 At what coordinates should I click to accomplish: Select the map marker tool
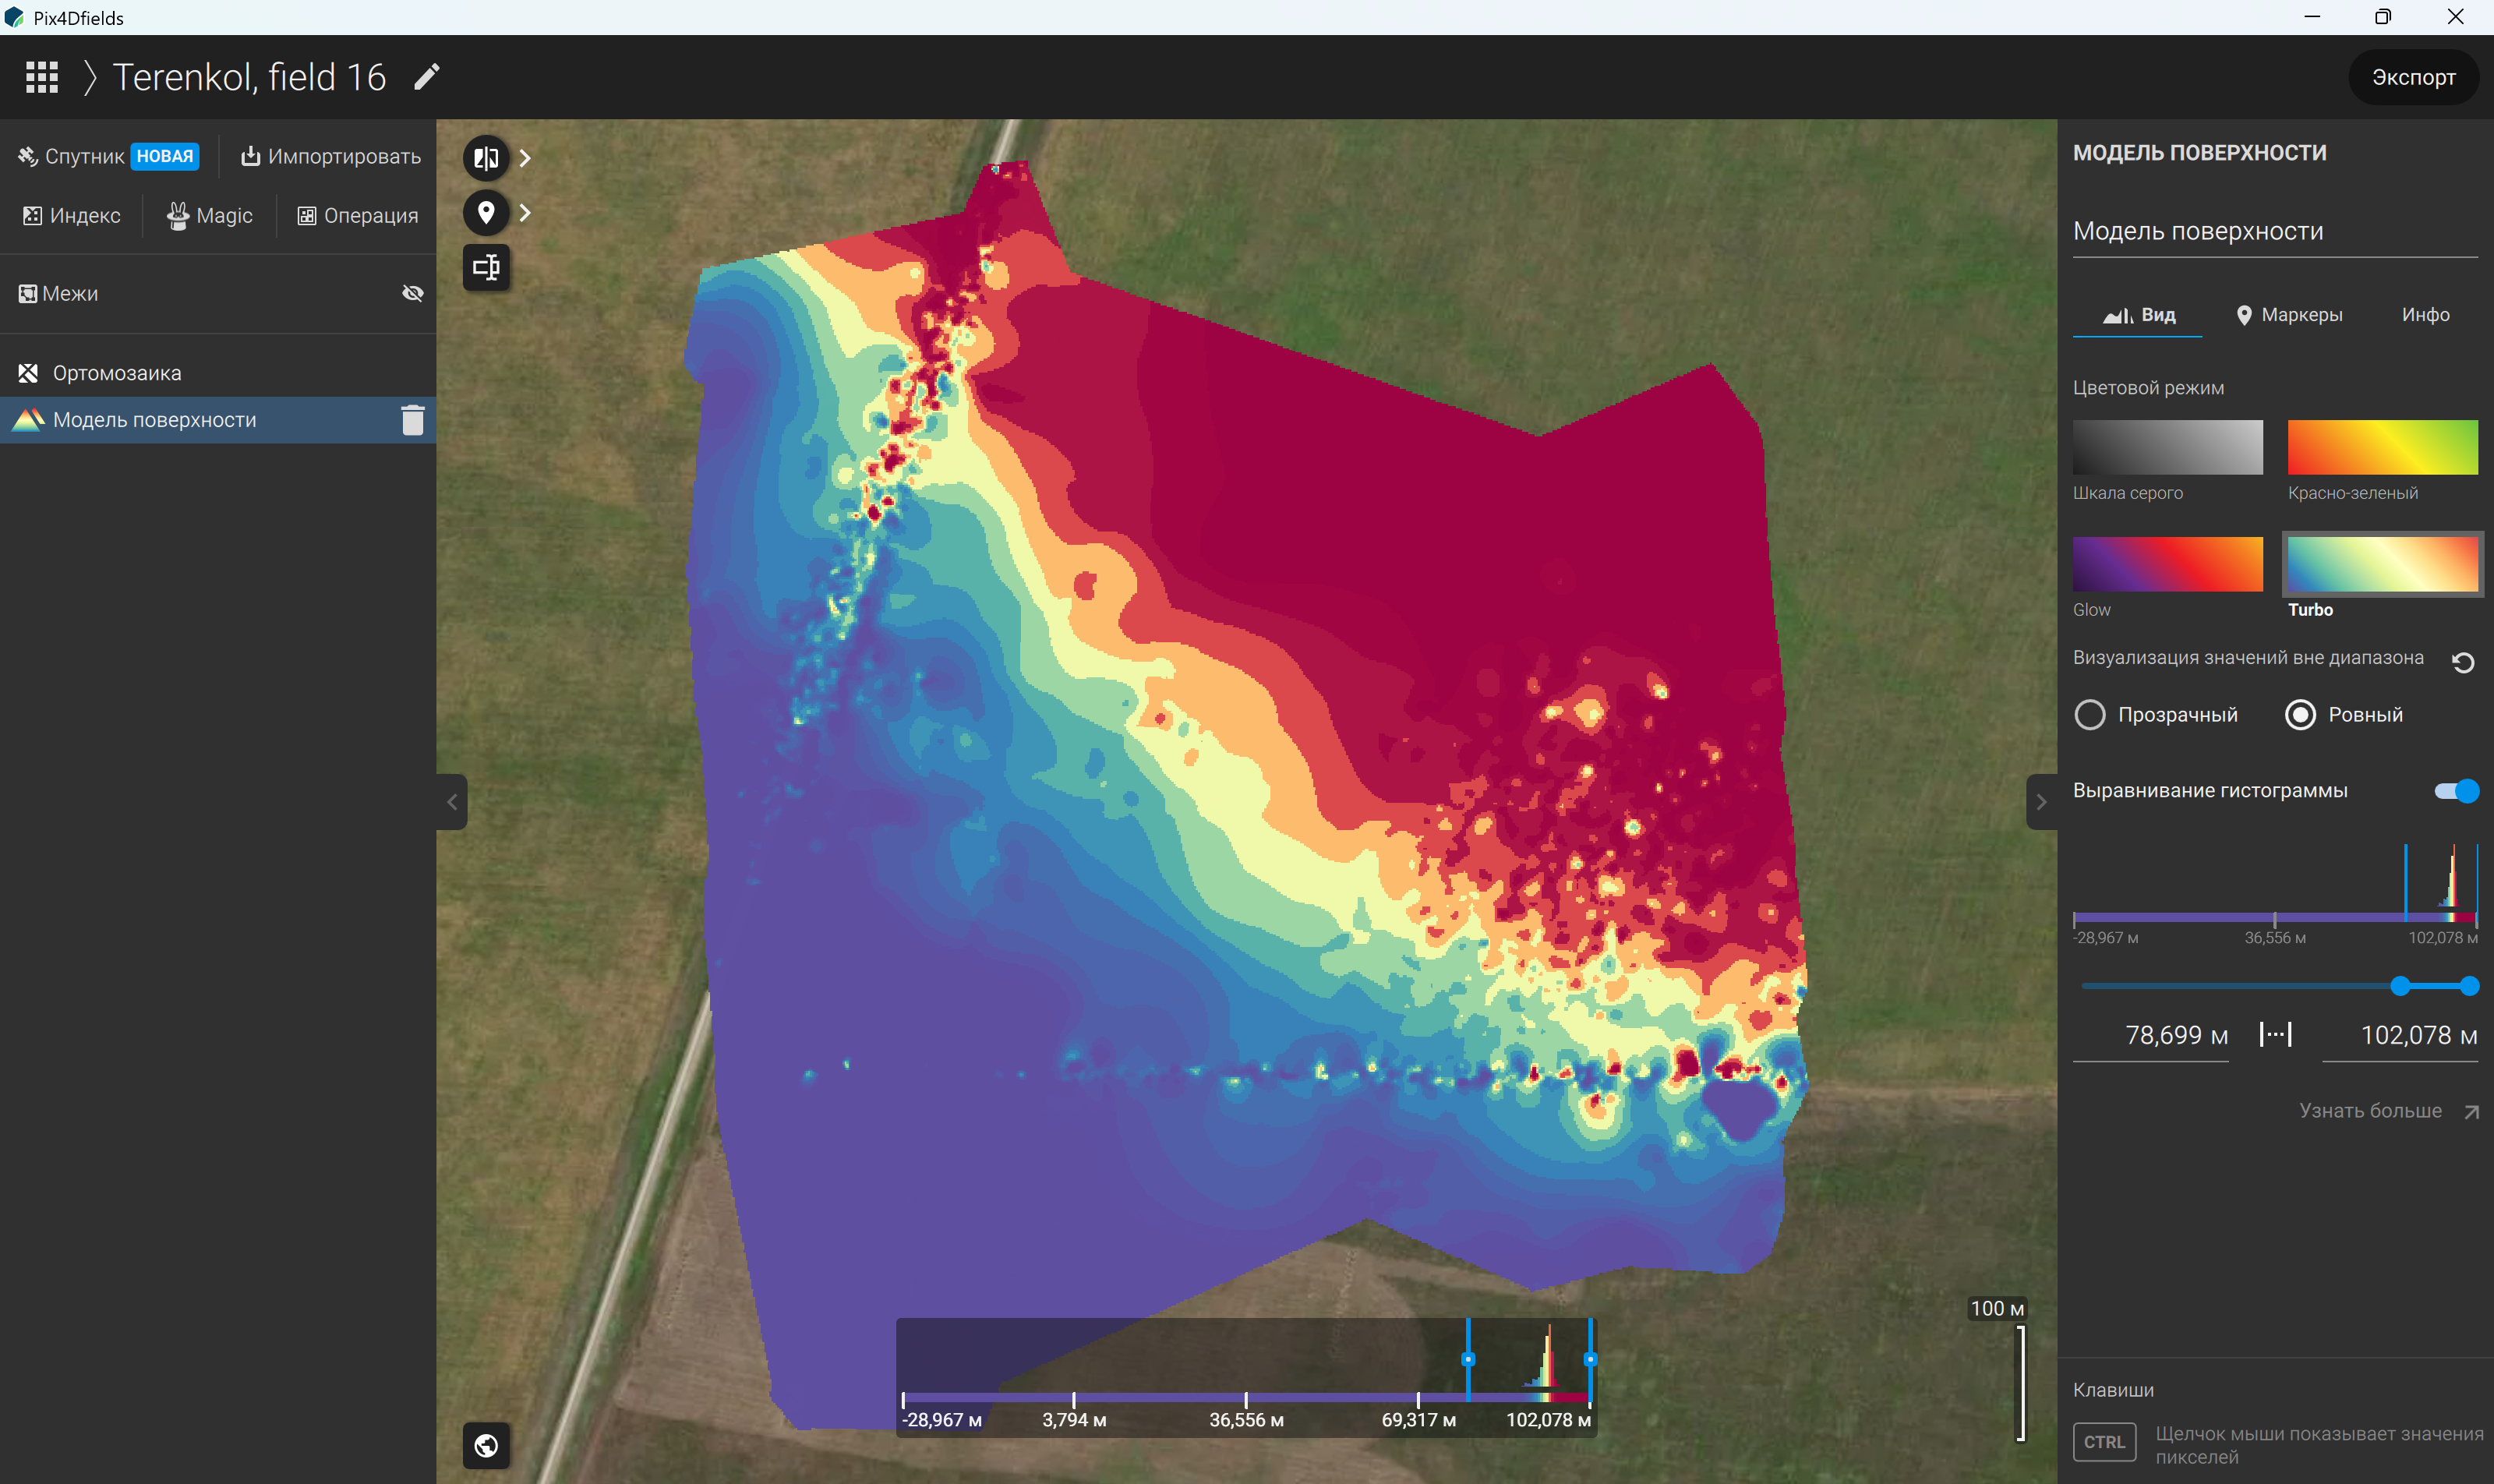point(486,213)
